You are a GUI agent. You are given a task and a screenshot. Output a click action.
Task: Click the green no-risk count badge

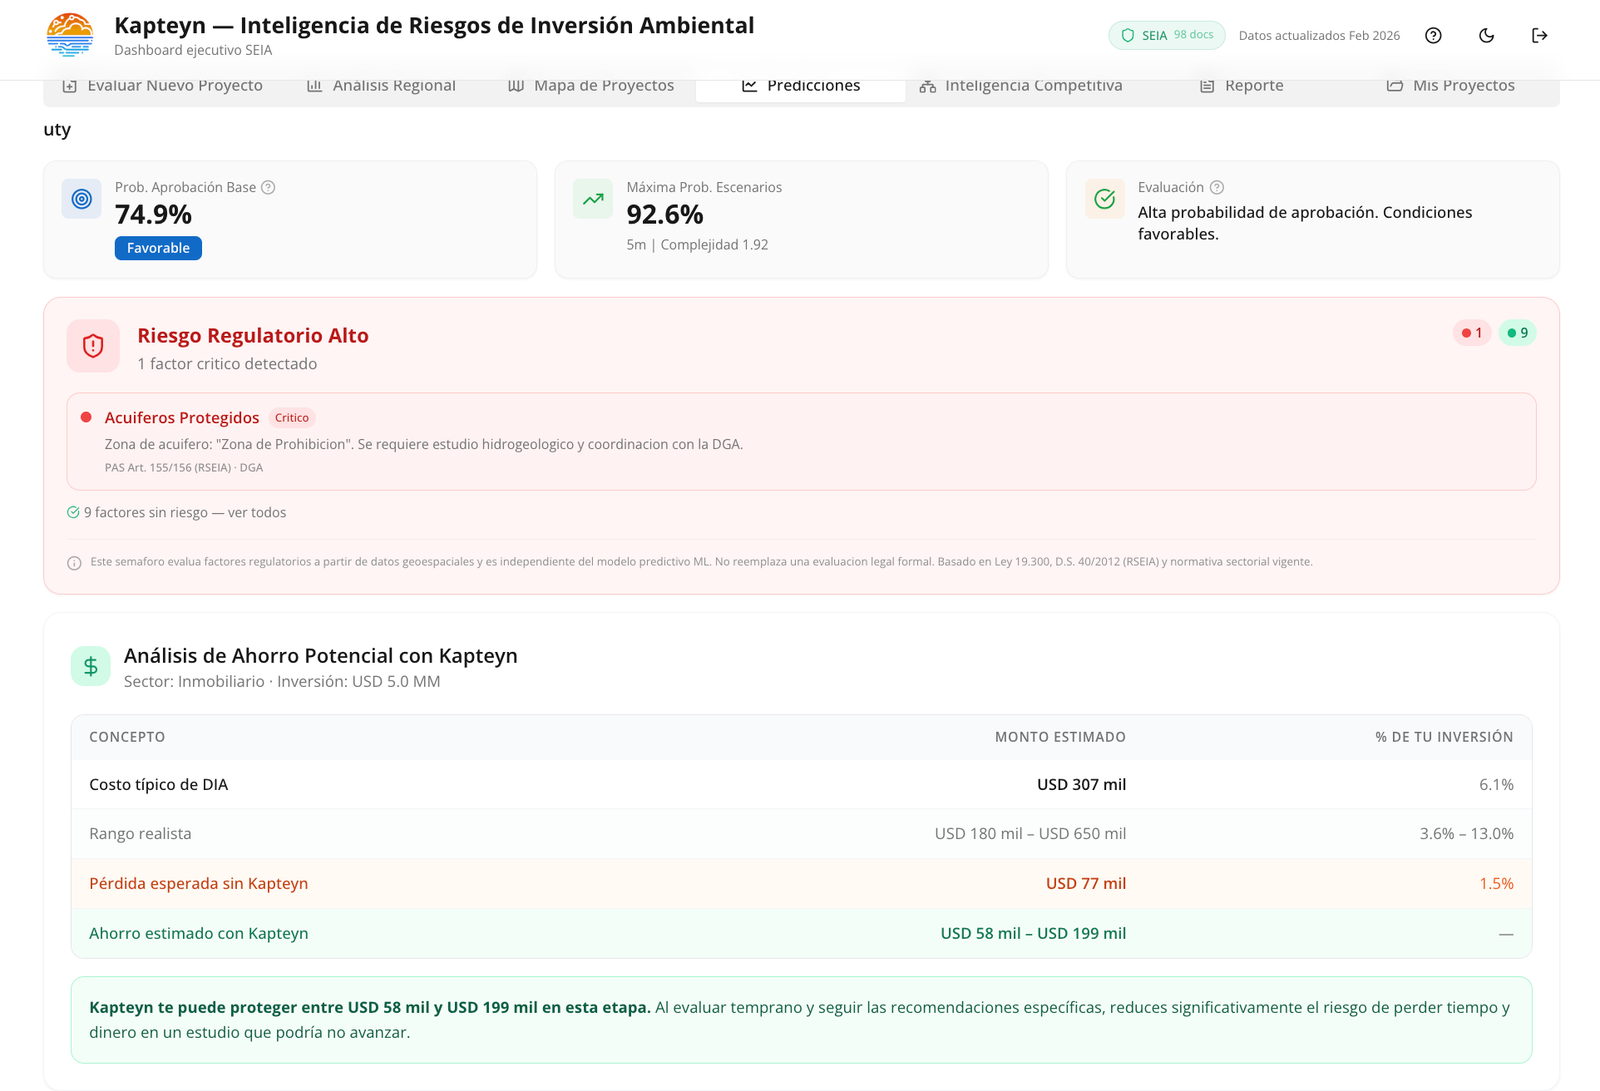pyautogui.click(x=1517, y=333)
